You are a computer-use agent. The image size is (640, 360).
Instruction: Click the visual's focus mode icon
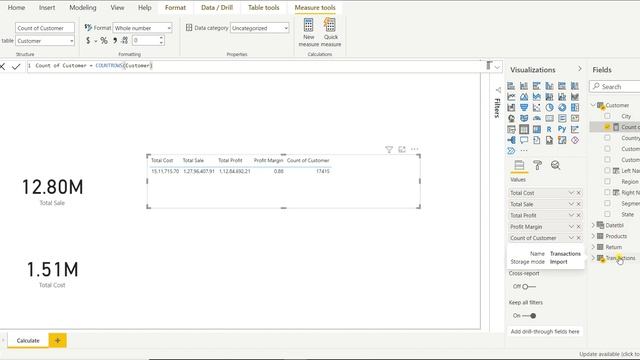402,149
